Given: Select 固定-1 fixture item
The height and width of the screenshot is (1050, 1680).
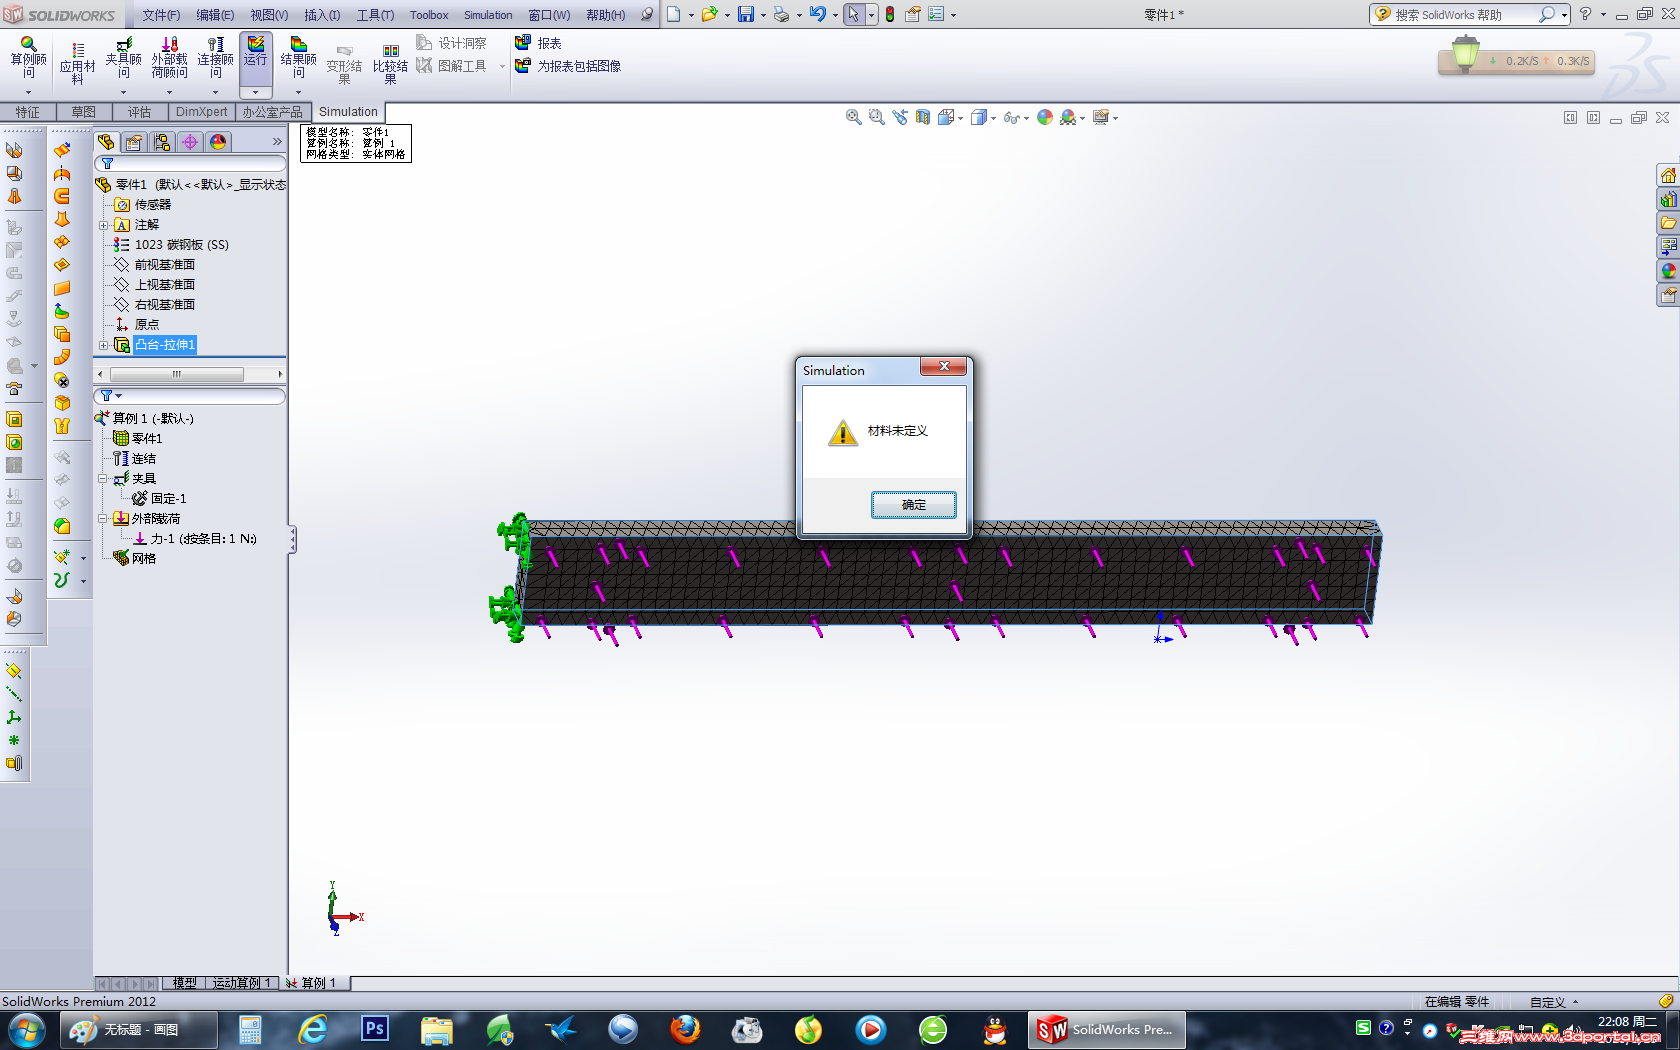Looking at the screenshot, I should click(x=159, y=499).
